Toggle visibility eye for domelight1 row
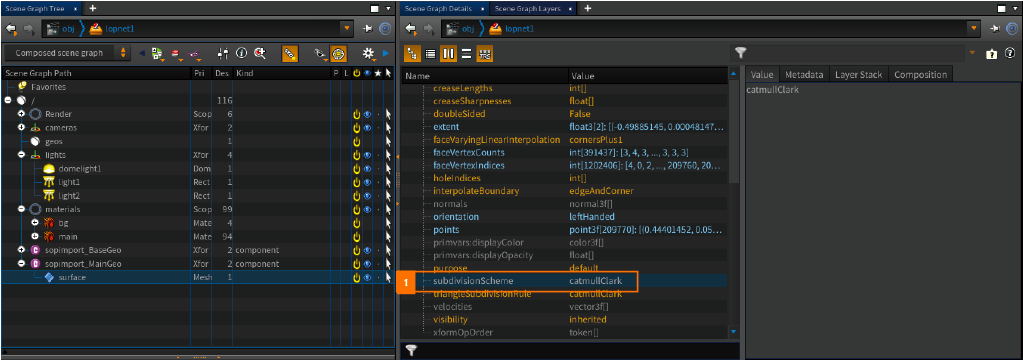 coord(367,168)
